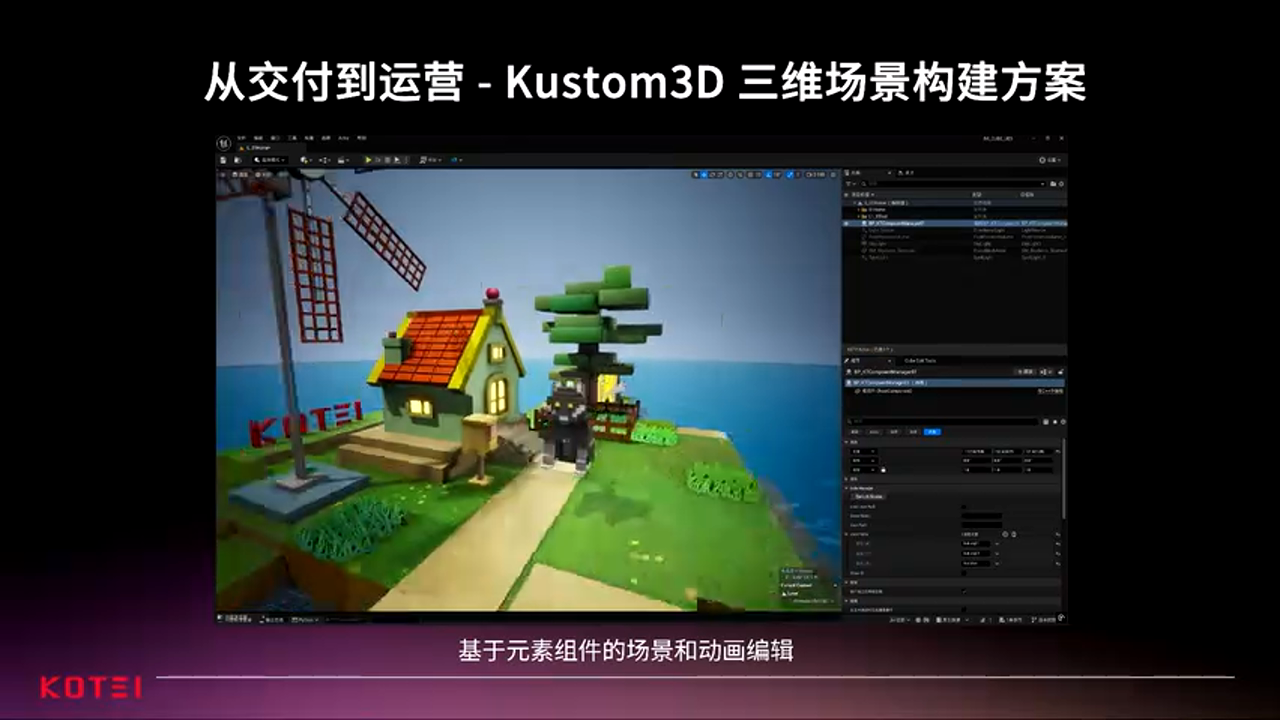Click the Outliner settings gear icon

click(1061, 184)
